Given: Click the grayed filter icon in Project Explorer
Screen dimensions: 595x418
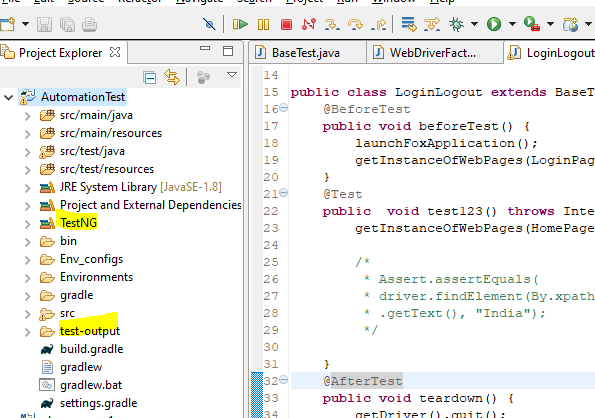Looking at the screenshot, I should [203, 77].
